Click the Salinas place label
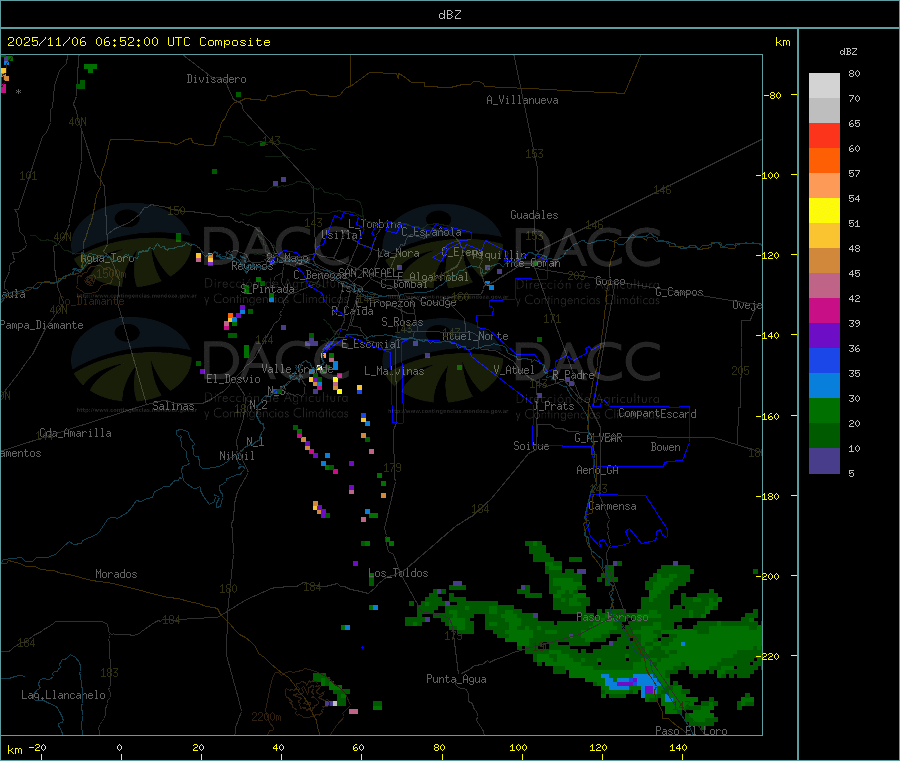900x761 pixels. pyautogui.click(x=173, y=406)
